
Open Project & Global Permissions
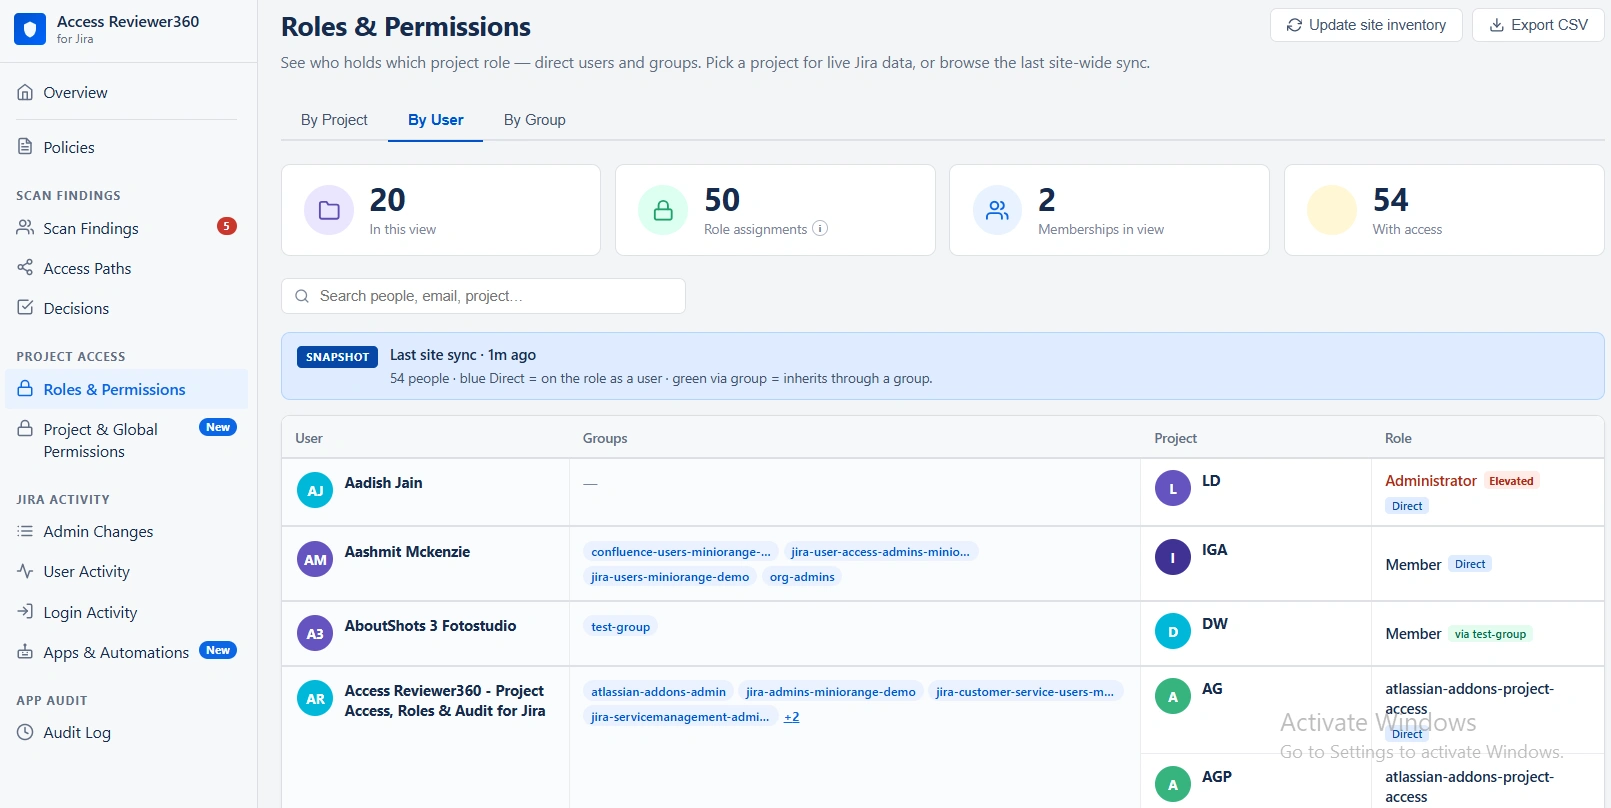(126, 440)
